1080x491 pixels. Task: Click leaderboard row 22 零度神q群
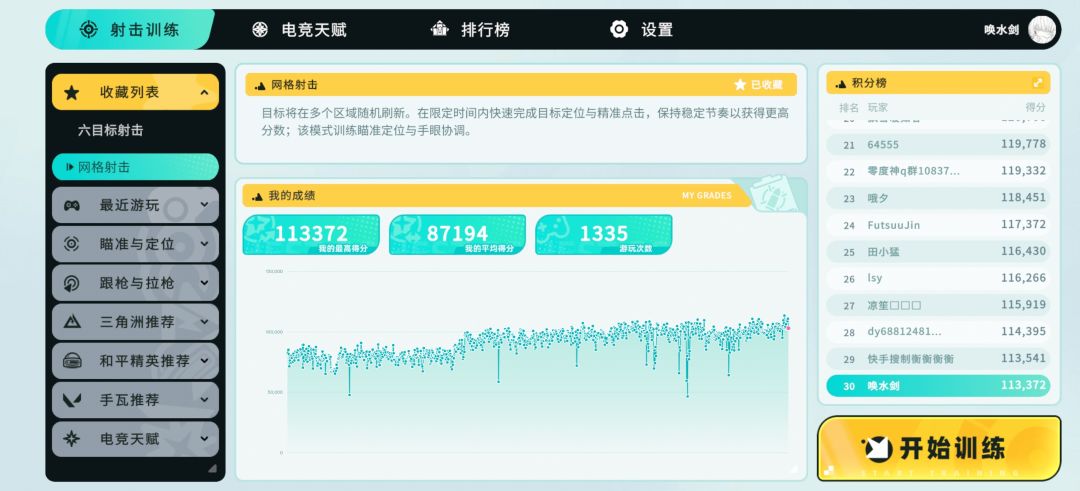[x=938, y=171]
